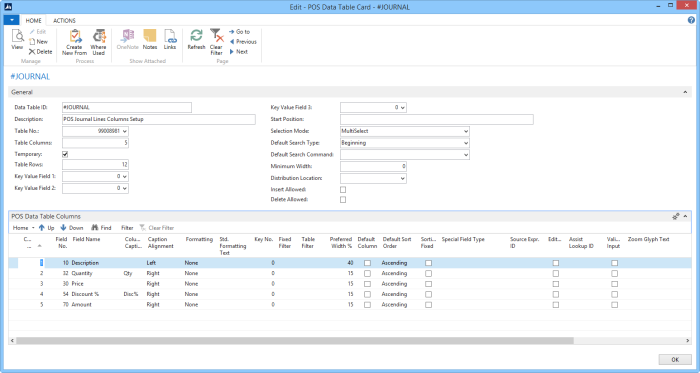Check Default Column for the Quantity row

tap(367, 274)
